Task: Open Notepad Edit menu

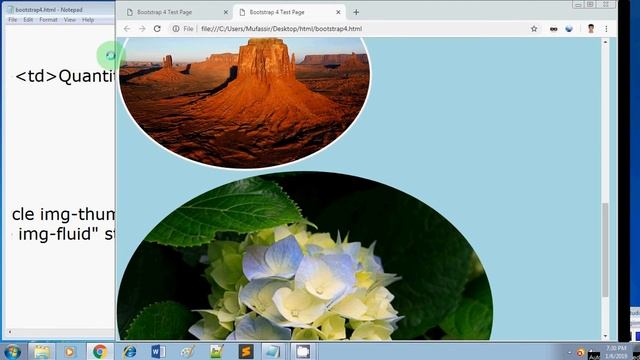Action: [28, 20]
